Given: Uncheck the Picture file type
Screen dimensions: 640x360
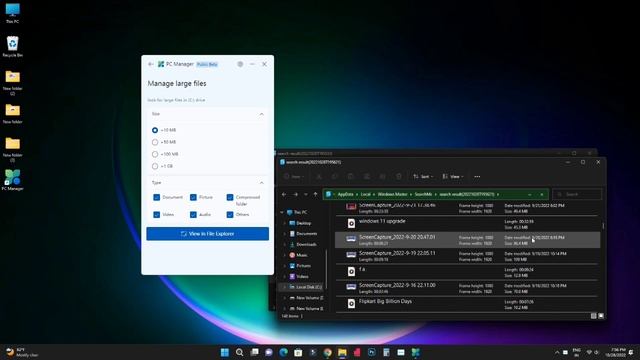Looking at the screenshot, I should (193, 197).
